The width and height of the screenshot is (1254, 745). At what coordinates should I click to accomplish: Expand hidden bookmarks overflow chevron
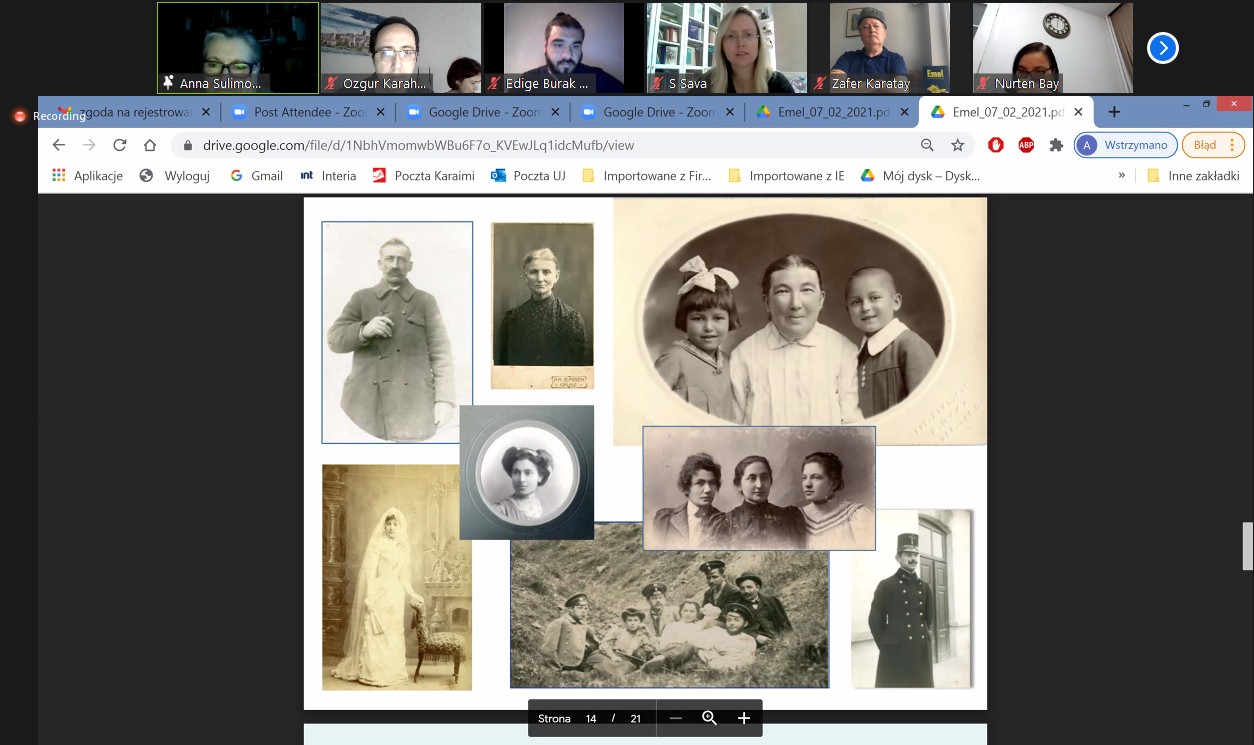coord(1122,176)
